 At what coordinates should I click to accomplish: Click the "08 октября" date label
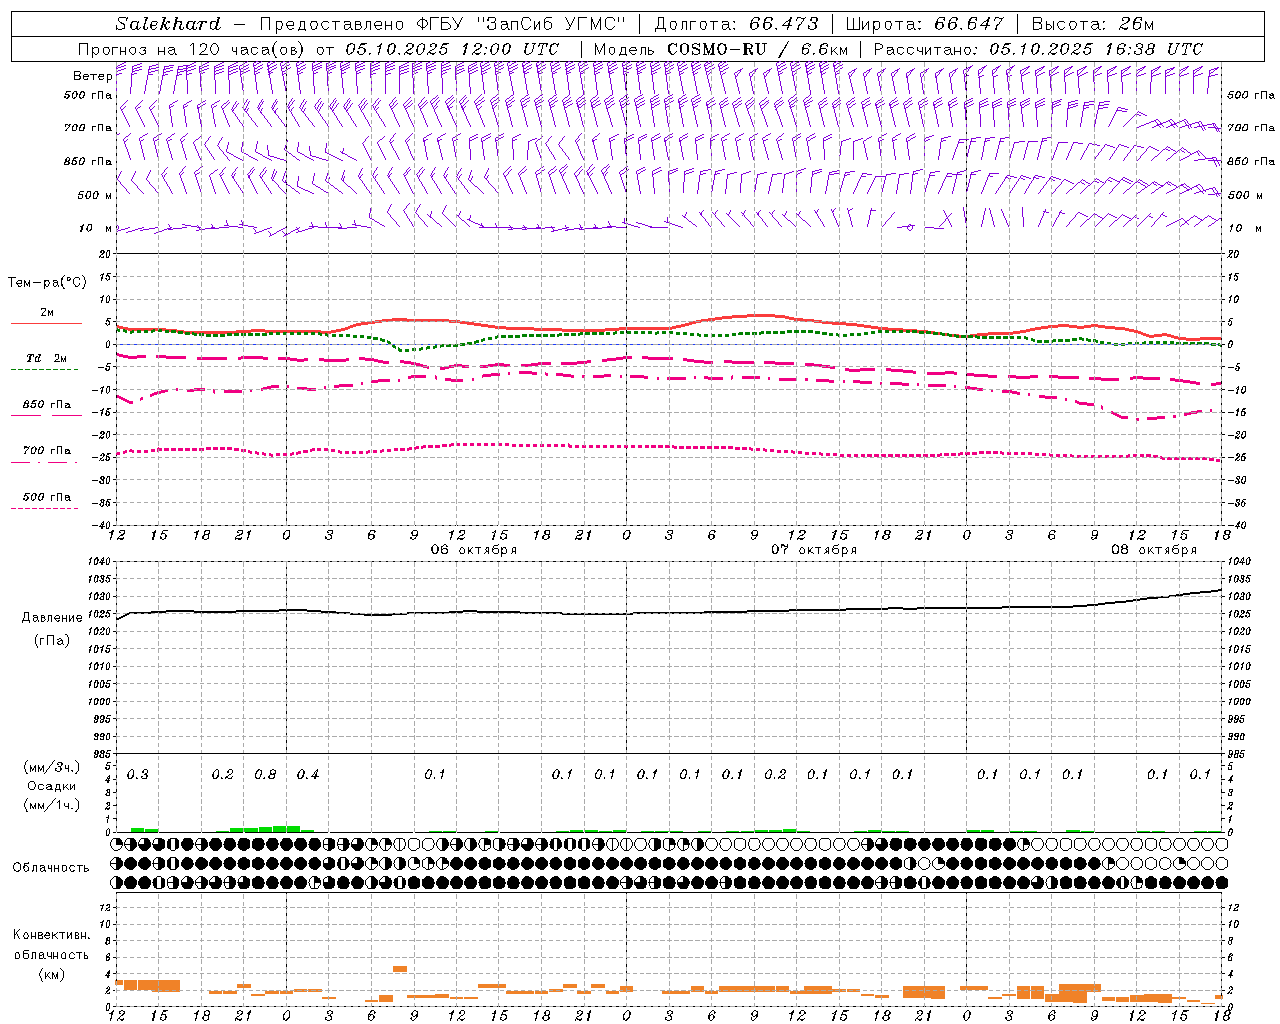pos(1154,550)
